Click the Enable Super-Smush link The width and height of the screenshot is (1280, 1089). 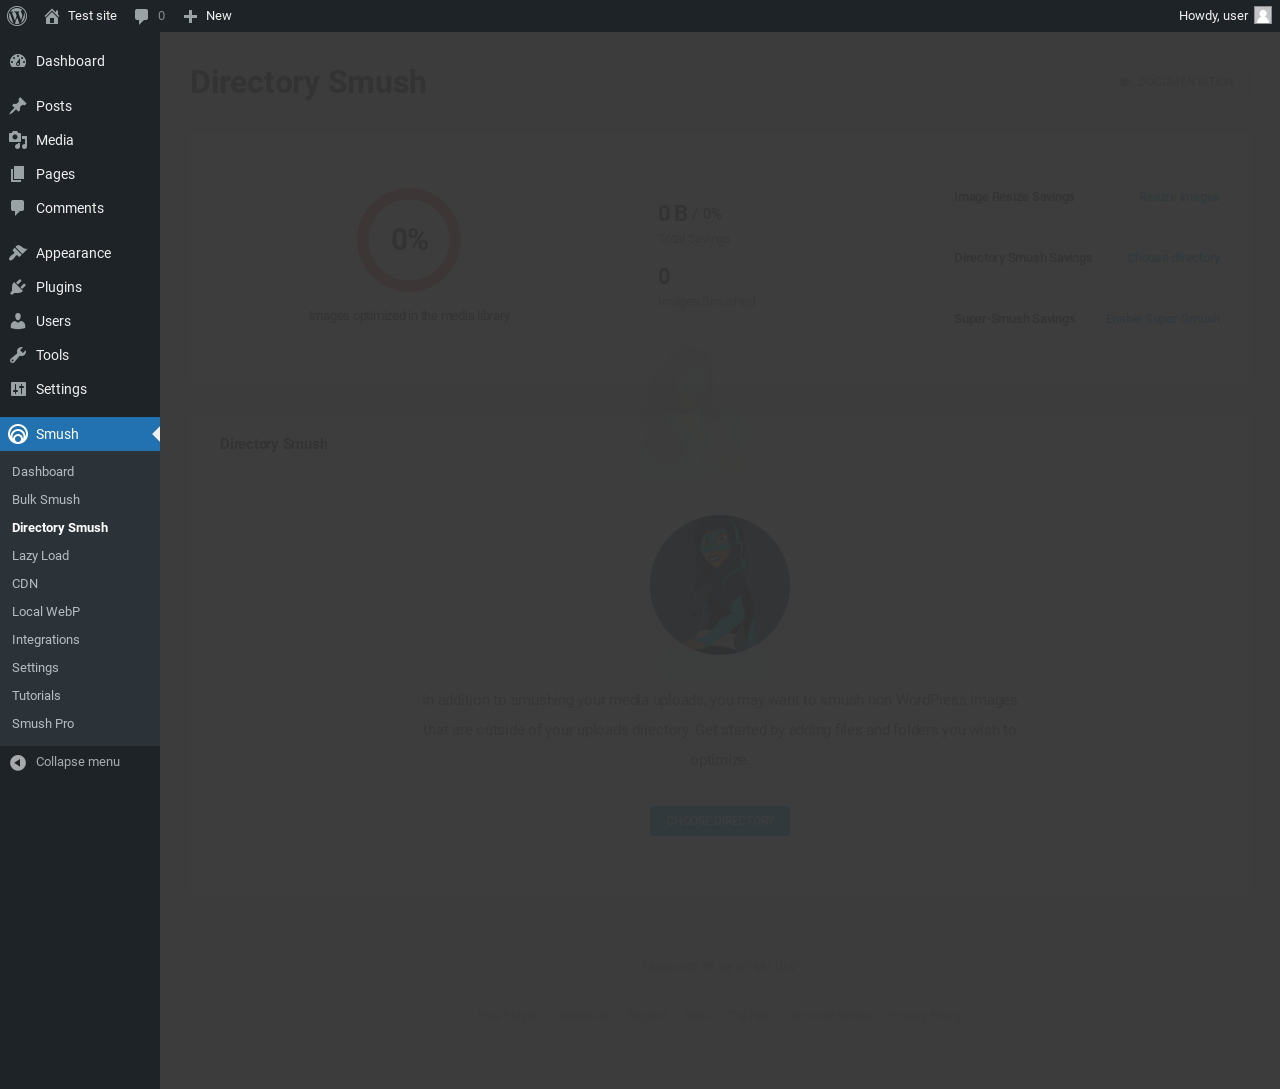(1163, 319)
